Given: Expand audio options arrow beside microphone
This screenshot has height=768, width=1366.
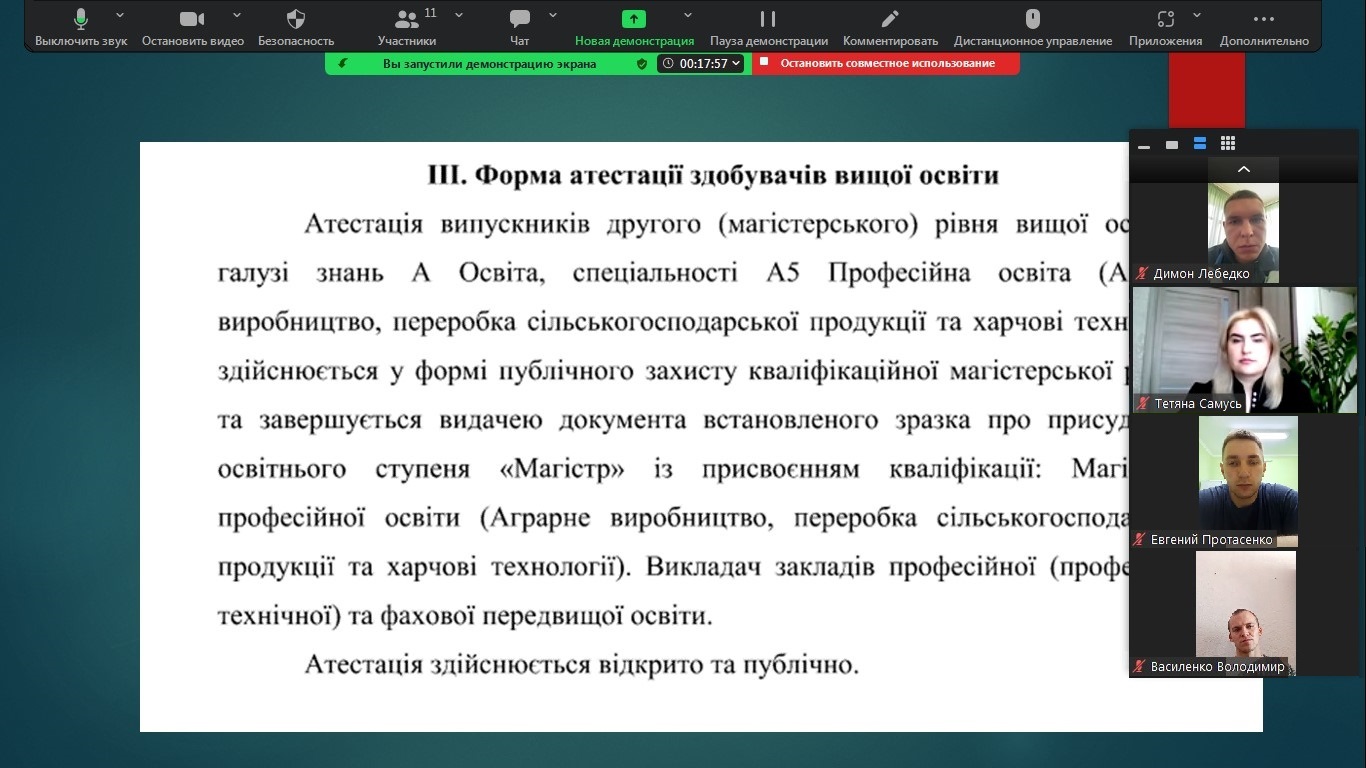Looking at the screenshot, I should click(120, 15).
